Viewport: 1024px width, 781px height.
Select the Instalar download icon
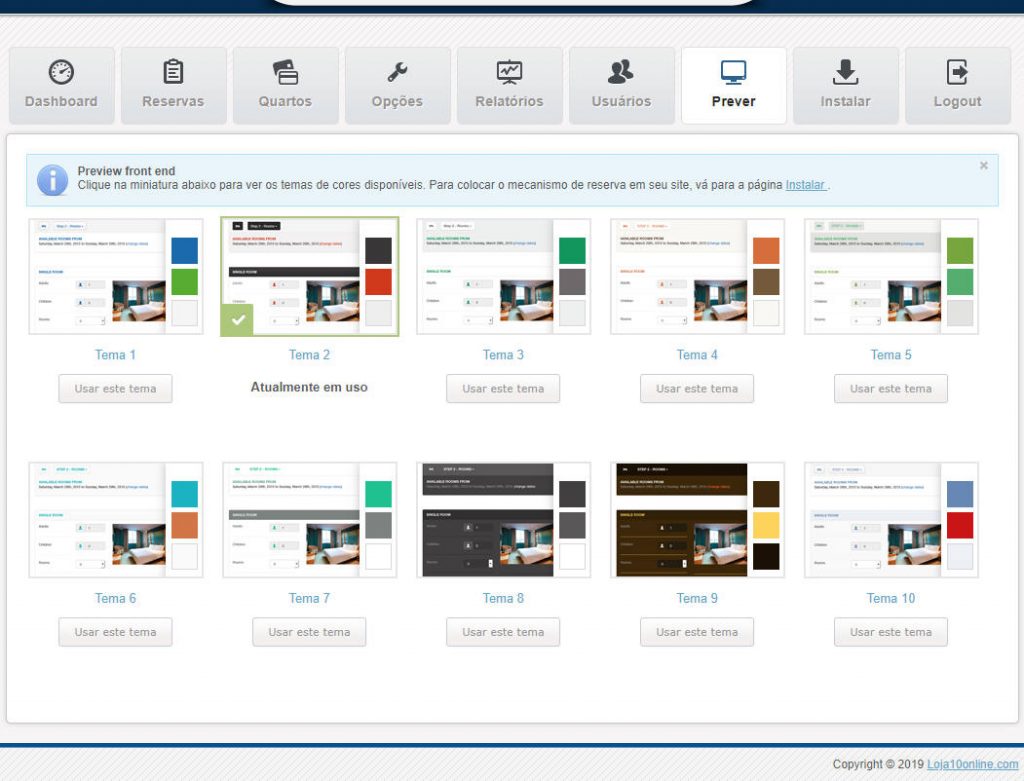[845, 72]
